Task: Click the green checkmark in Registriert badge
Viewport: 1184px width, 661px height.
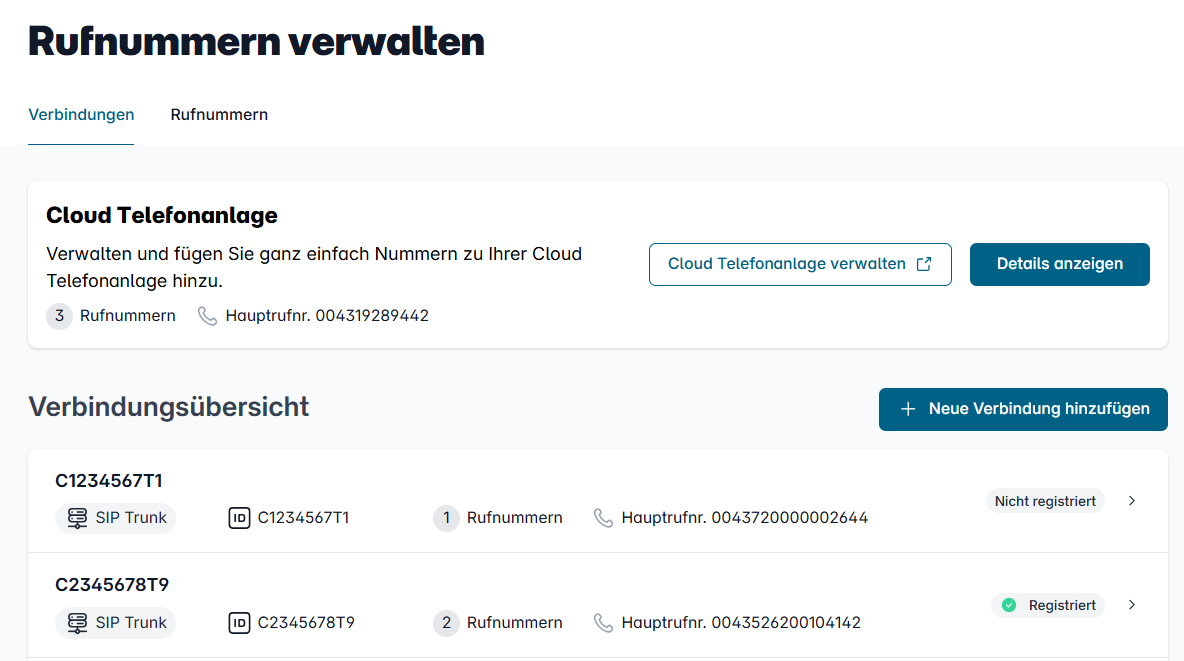Action: pyautogui.click(x=1009, y=605)
